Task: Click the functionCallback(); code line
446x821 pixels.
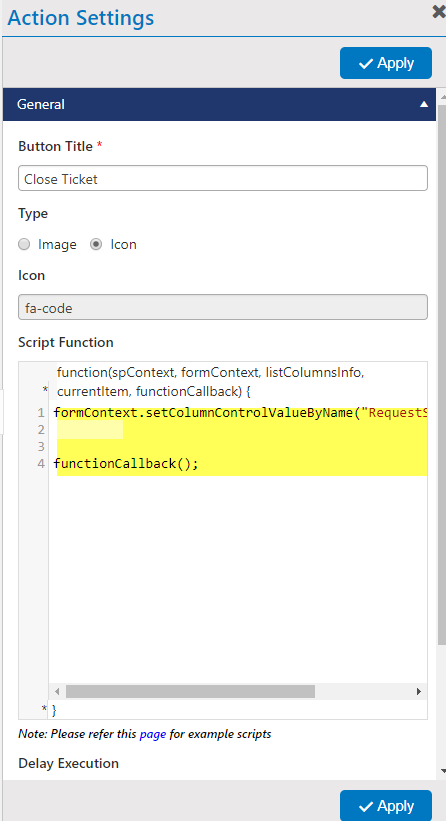Action: [126, 464]
